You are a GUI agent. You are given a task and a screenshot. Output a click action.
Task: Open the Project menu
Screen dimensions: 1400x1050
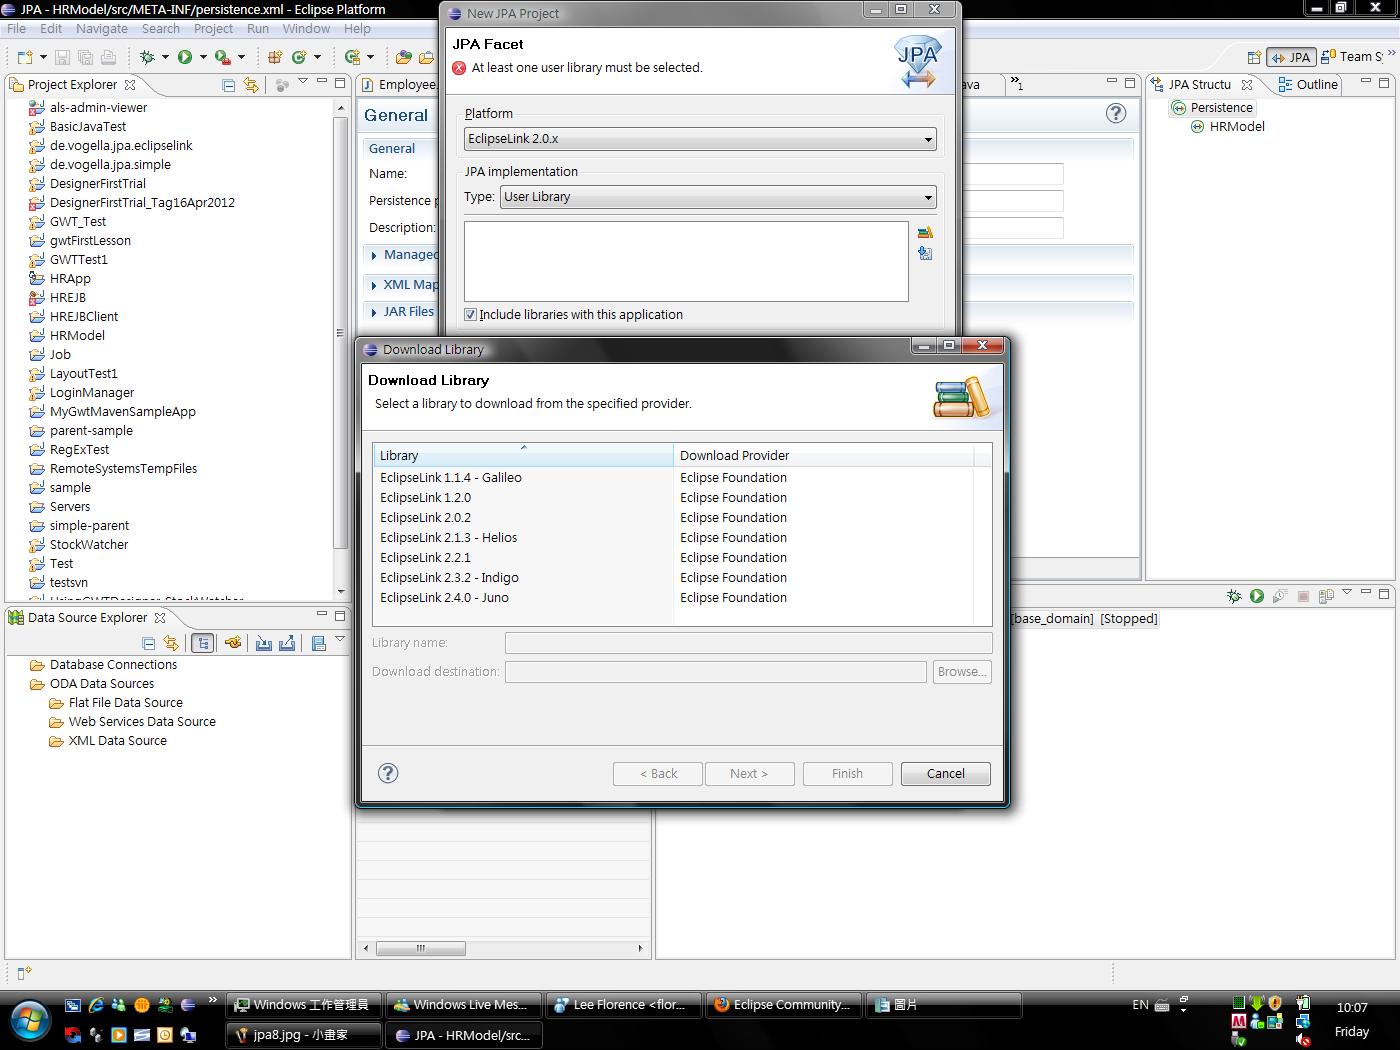[x=213, y=29]
